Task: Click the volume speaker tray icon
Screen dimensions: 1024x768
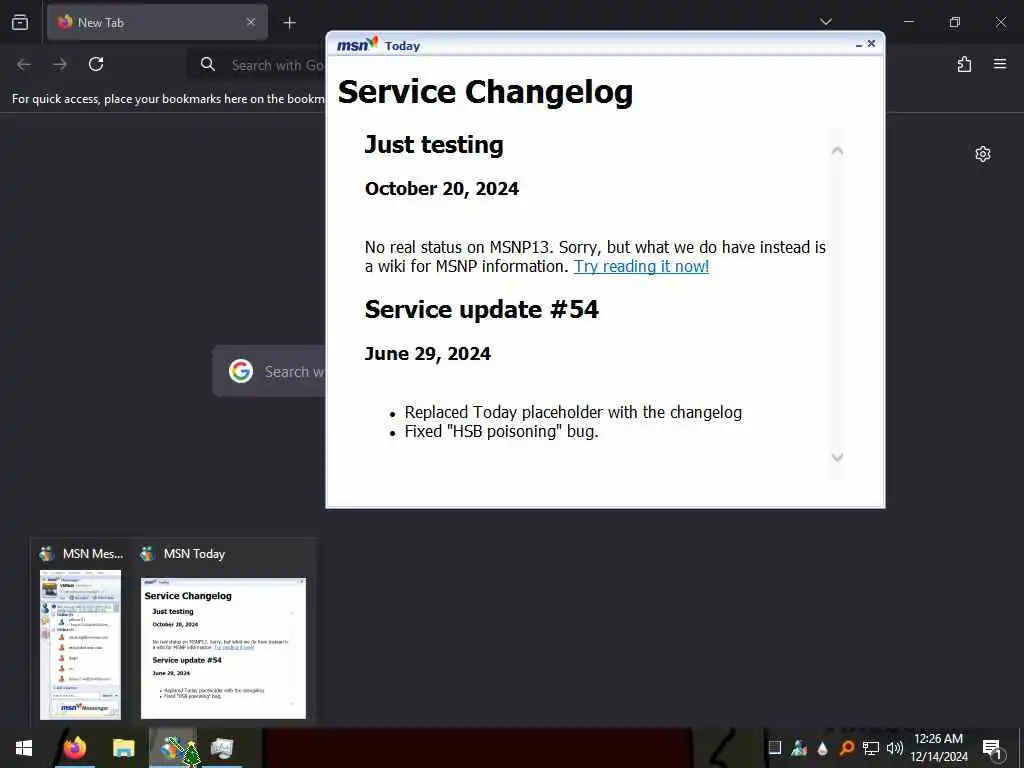Action: click(895, 748)
